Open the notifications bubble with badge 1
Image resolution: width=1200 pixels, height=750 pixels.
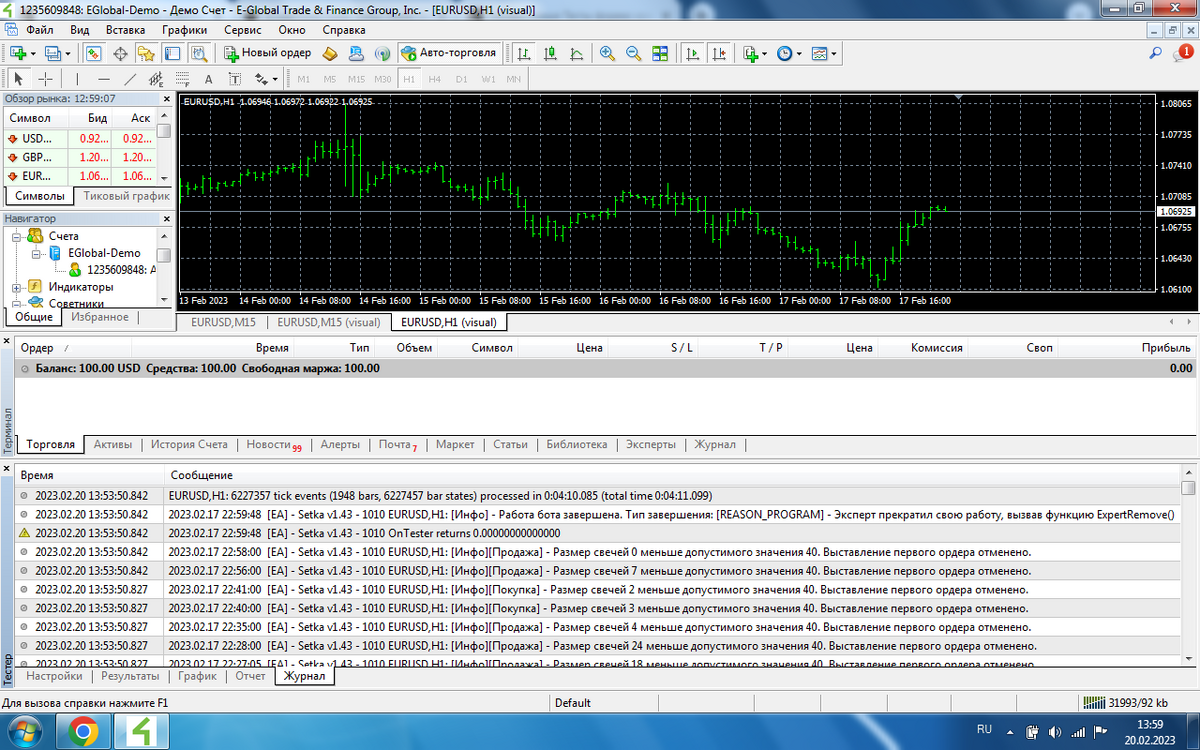[1184, 52]
